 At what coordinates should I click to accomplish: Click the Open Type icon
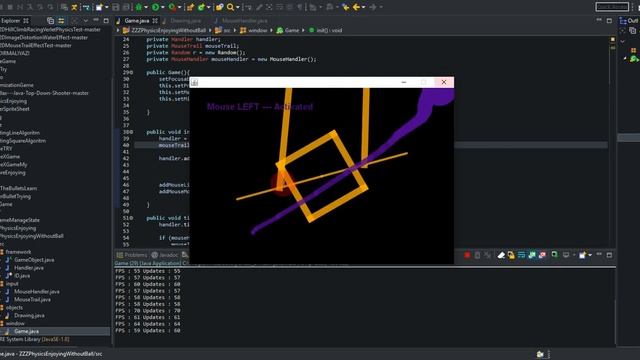[x=219, y=7]
